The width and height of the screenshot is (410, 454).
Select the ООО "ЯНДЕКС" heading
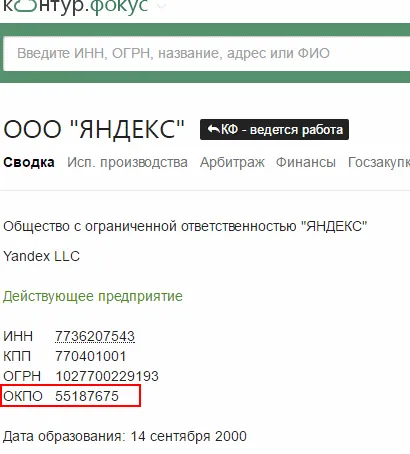coord(94,129)
